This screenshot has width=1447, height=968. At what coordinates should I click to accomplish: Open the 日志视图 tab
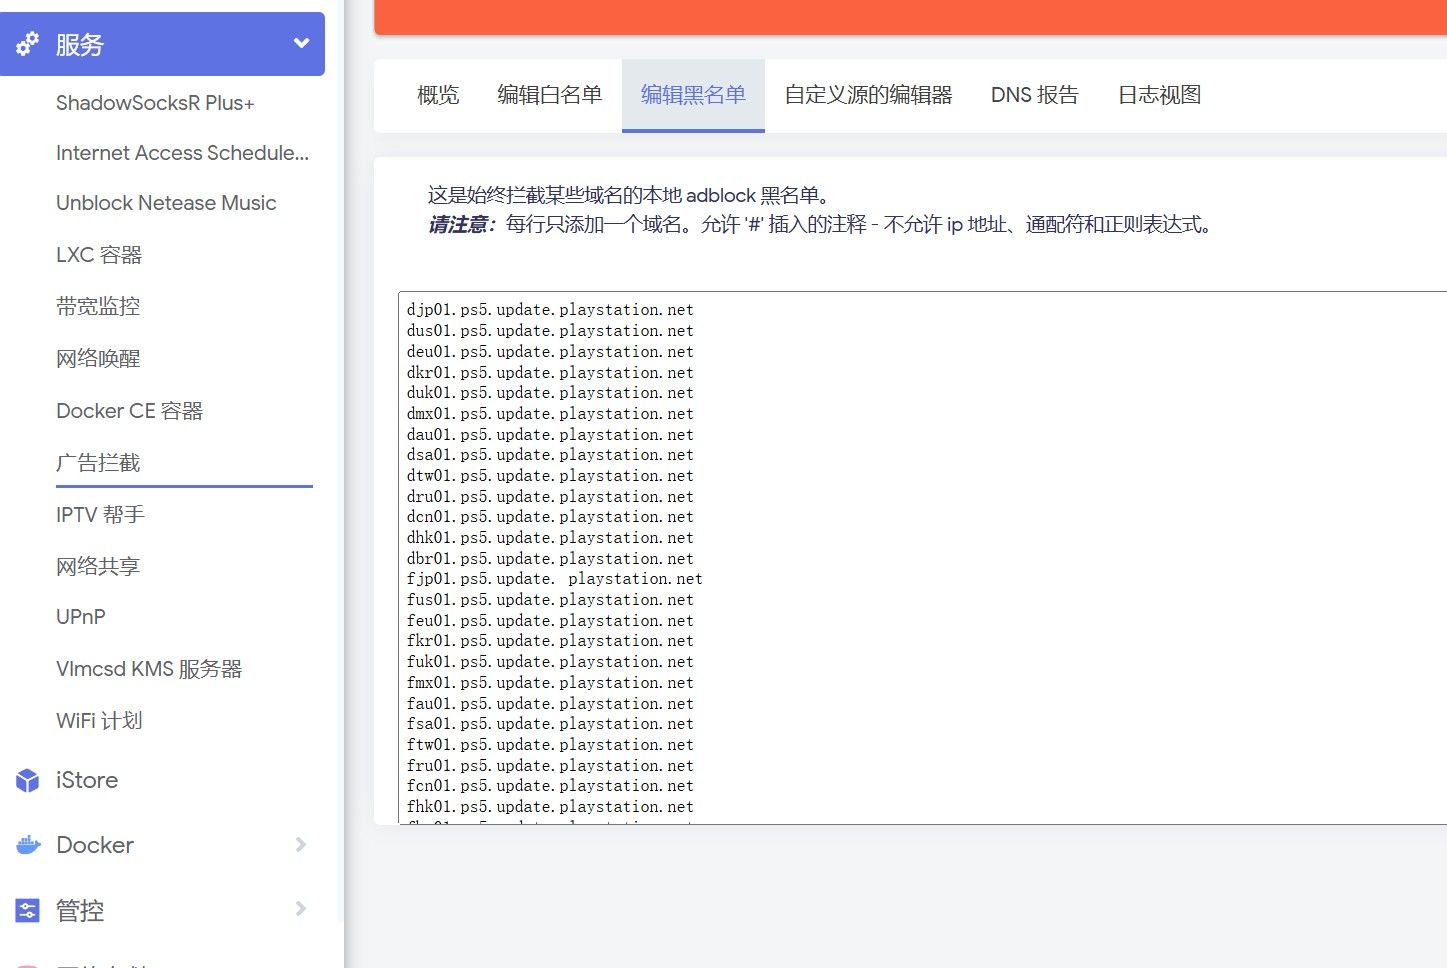1159,95
